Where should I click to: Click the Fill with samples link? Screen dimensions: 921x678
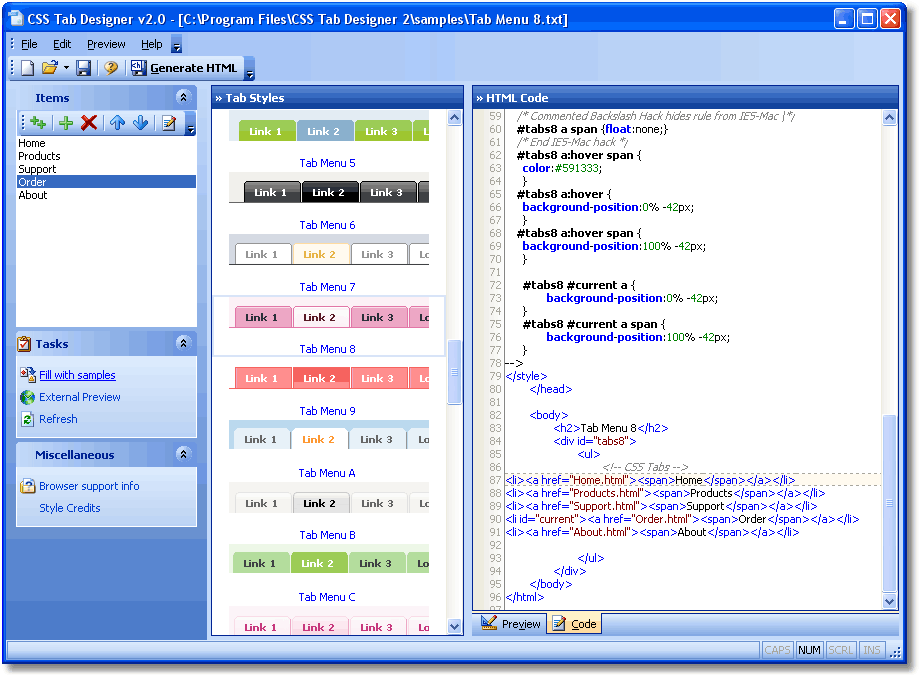(x=77, y=375)
